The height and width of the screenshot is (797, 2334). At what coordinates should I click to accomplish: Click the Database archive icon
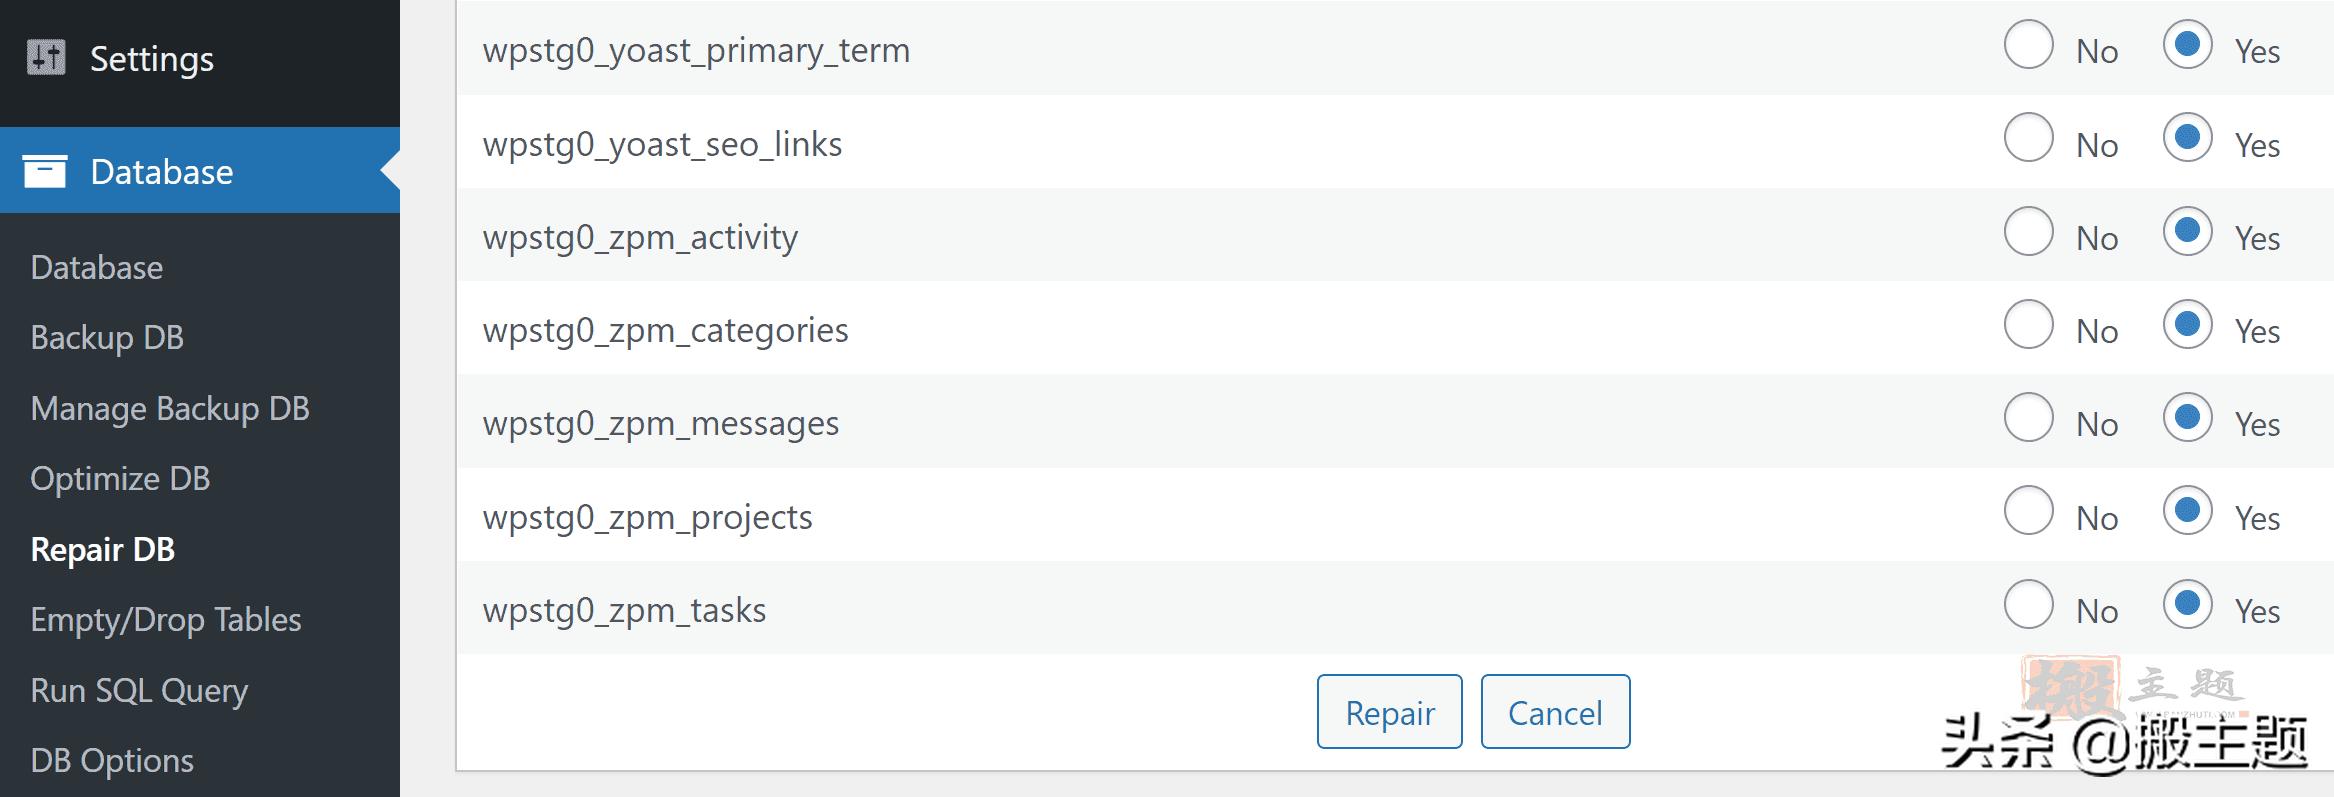pyautogui.click(x=45, y=172)
